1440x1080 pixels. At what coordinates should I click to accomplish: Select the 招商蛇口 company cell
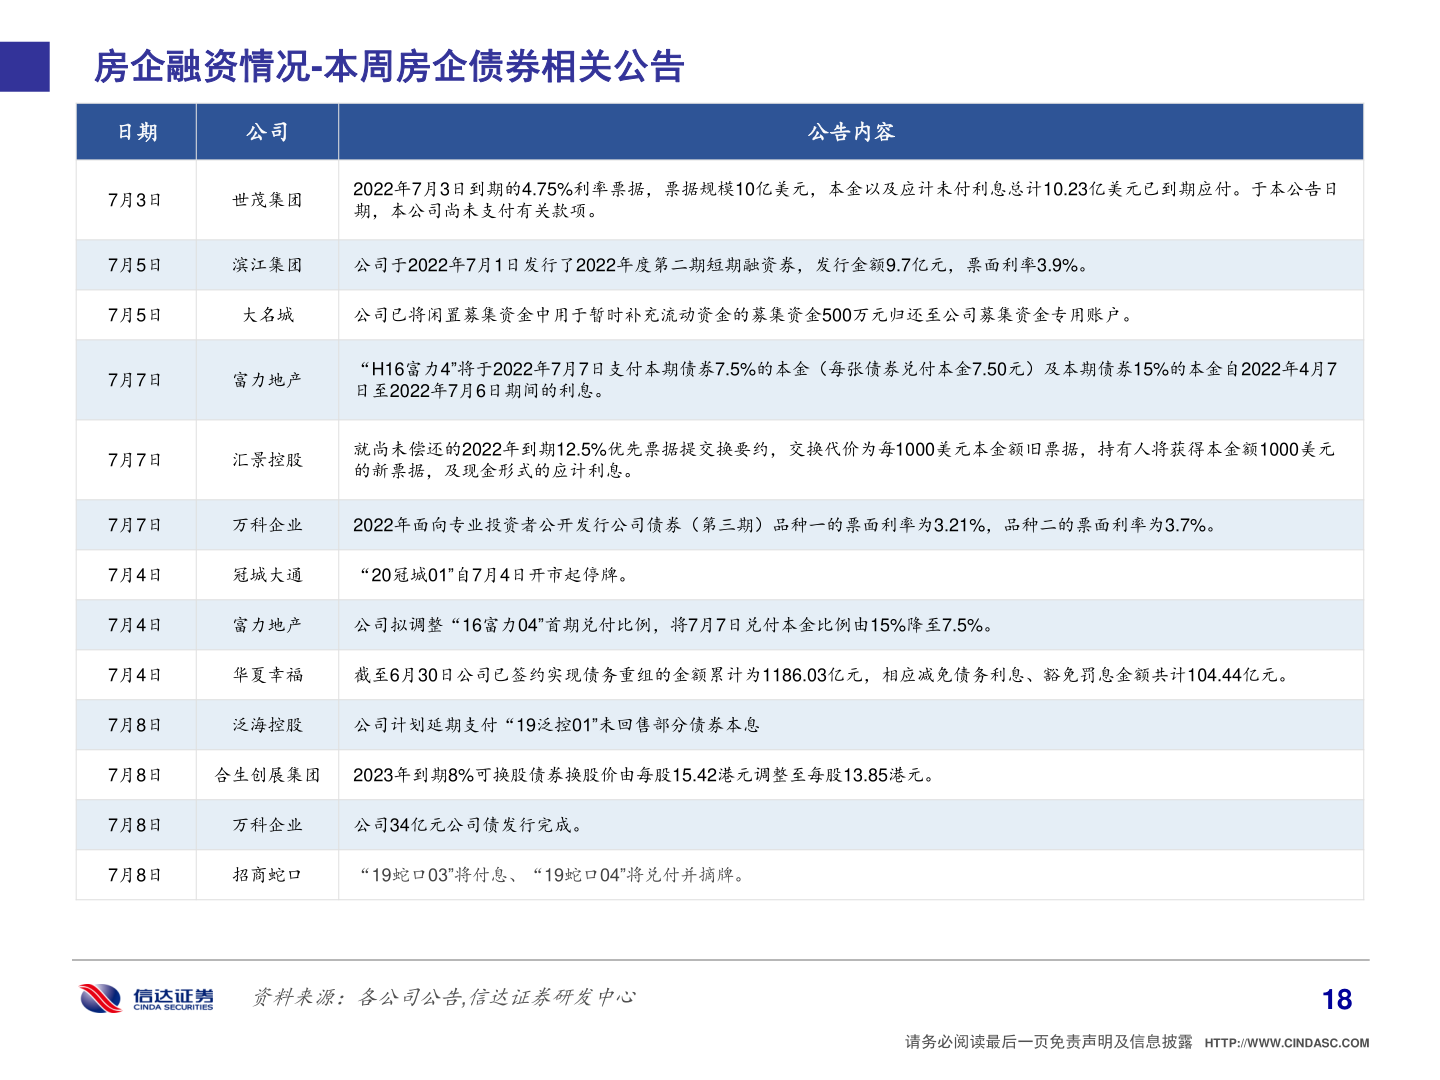pyautogui.click(x=267, y=875)
